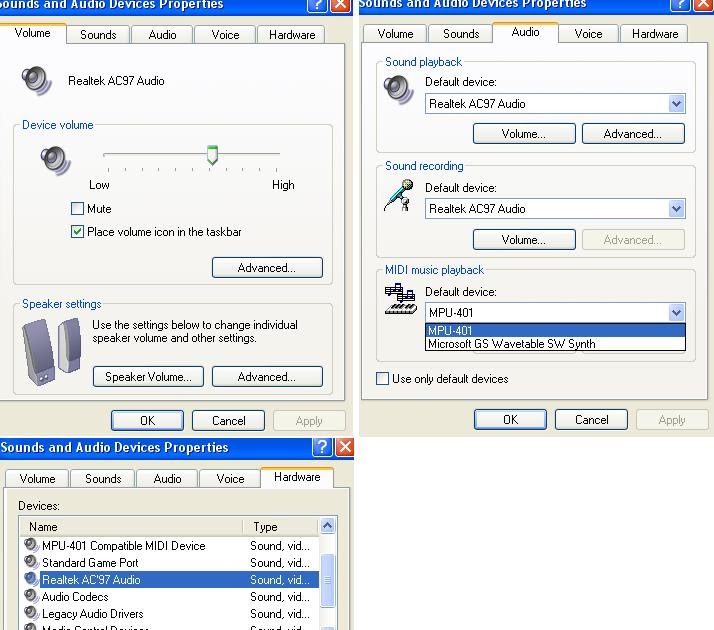Select the Realtek AC'97 Audio row
The width and height of the screenshot is (714, 630).
click(169, 579)
